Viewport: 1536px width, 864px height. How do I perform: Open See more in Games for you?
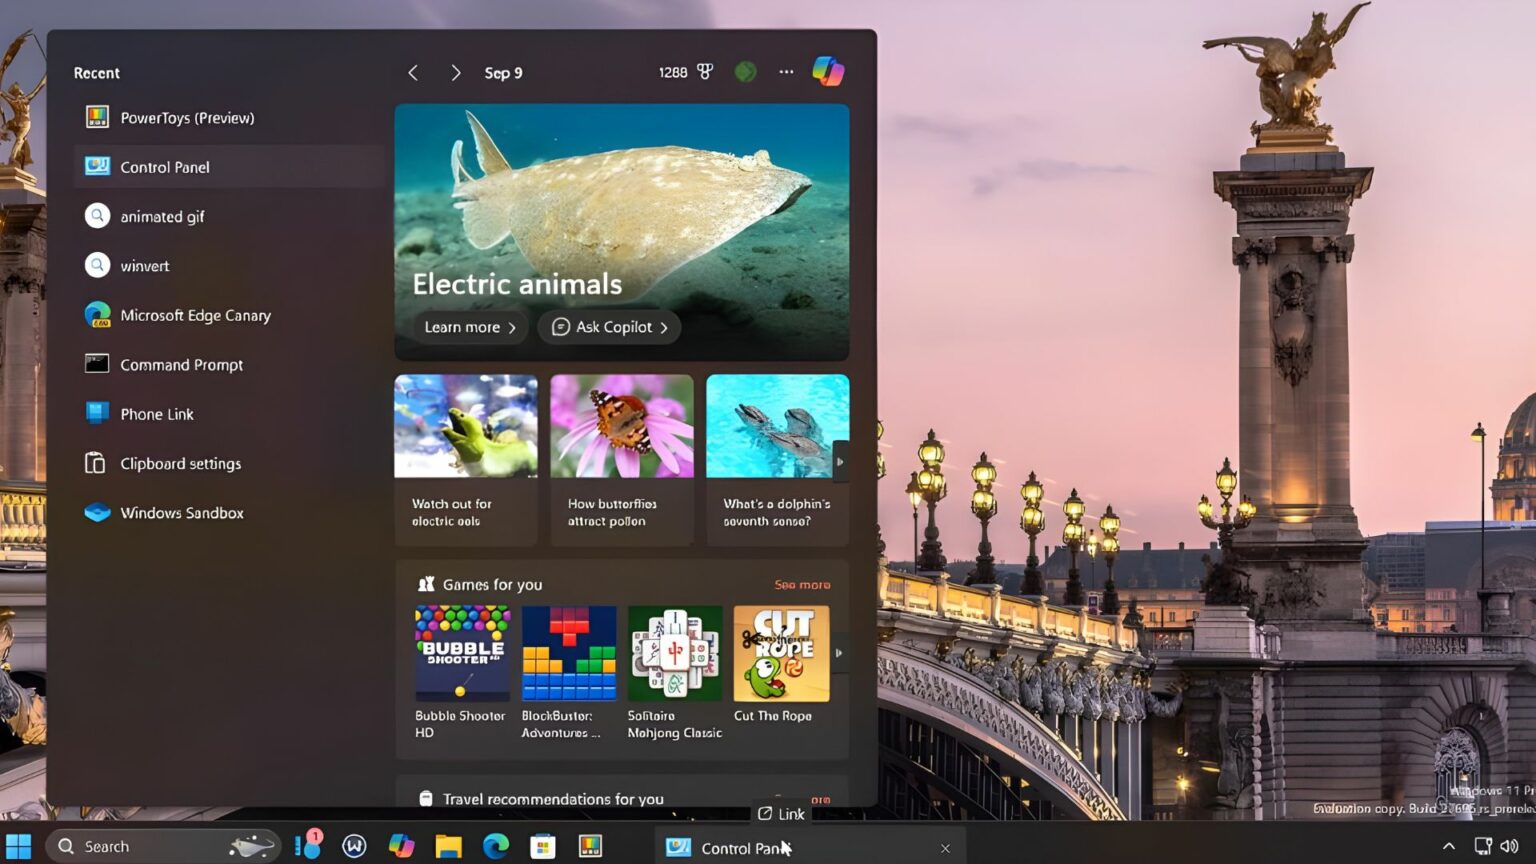coord(802,584)
